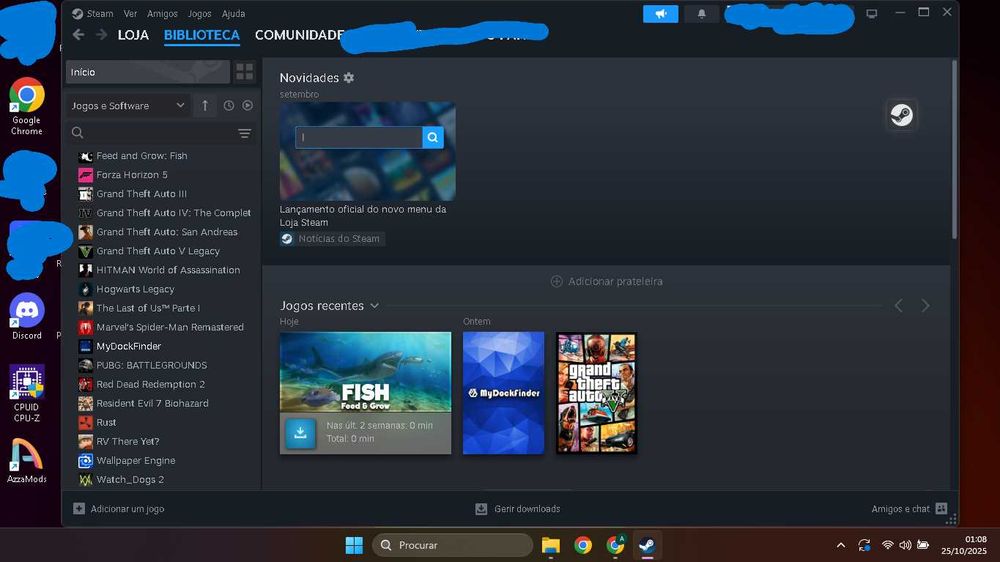The image size is (1000, 562).
Task: Open the Steam menu
Action: (x=92, y=13)
